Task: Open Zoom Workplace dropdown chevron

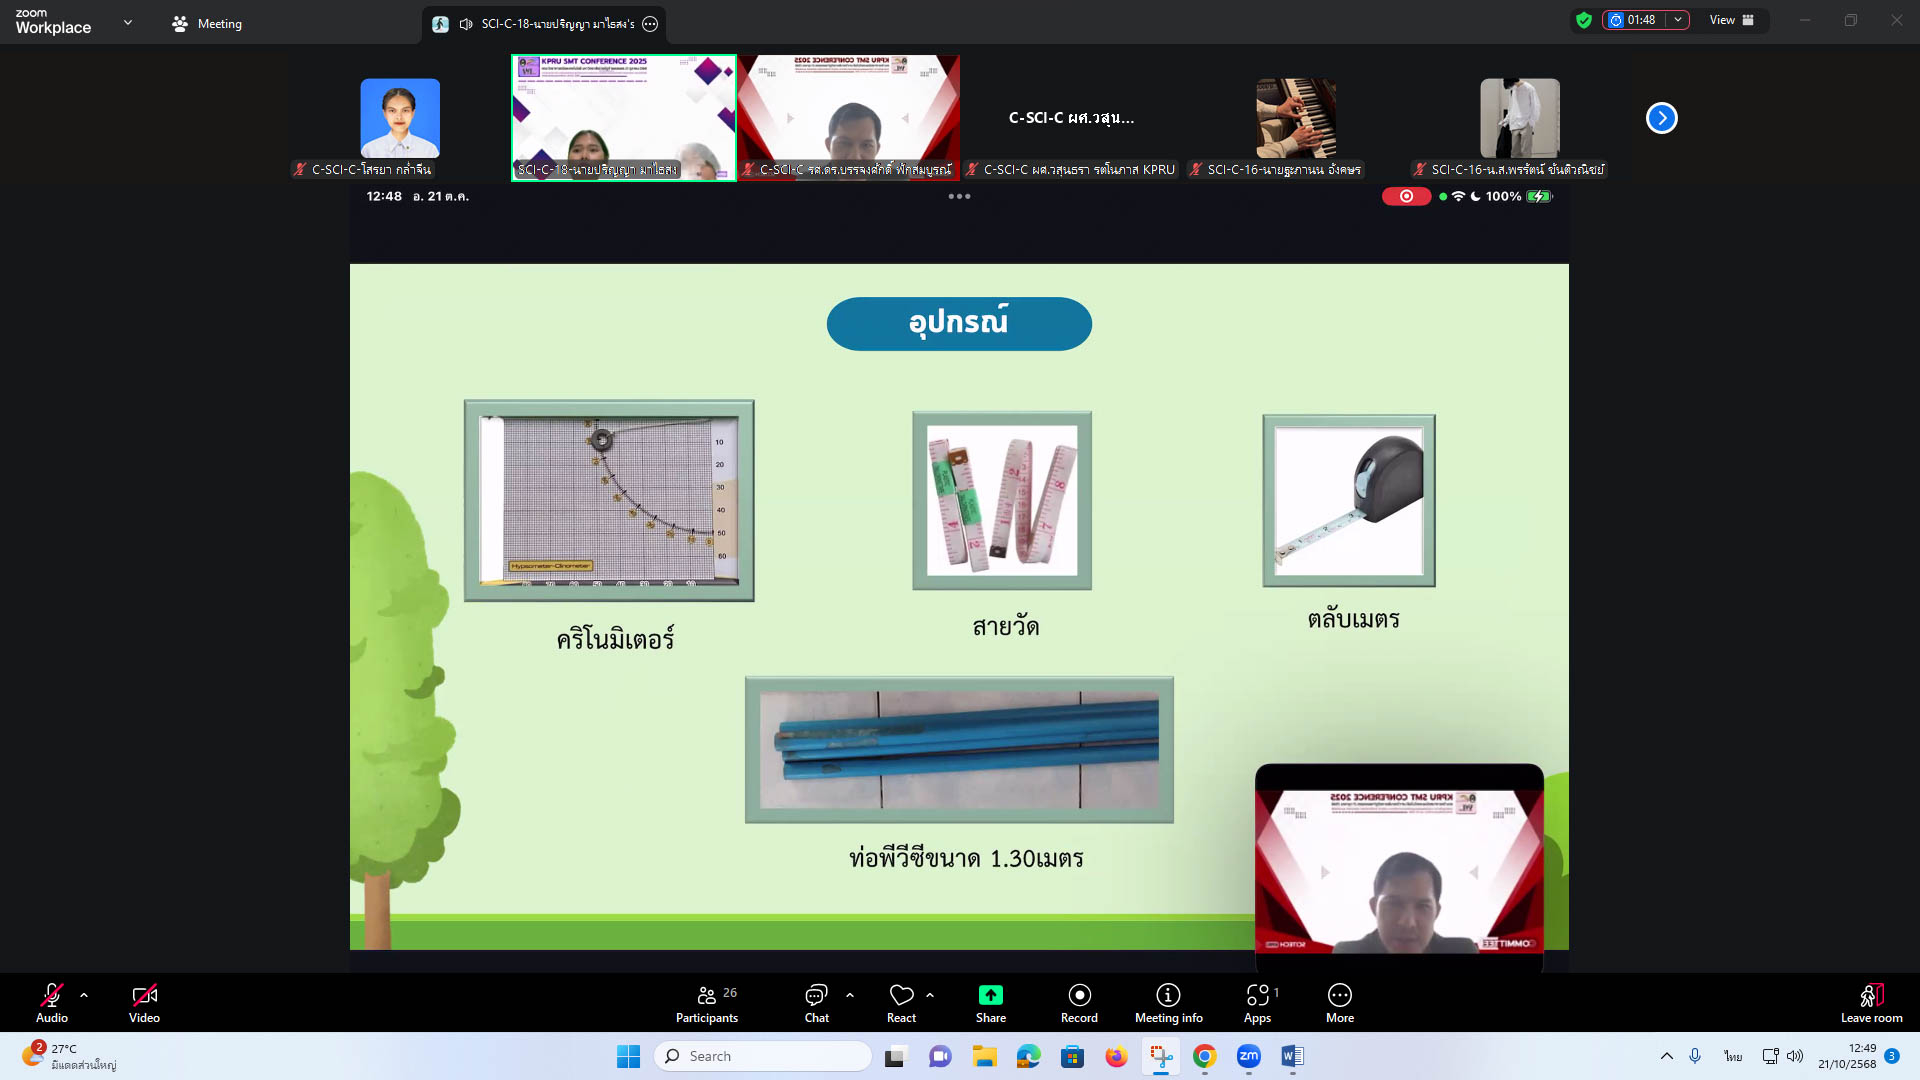Action: tap(128, 22)
